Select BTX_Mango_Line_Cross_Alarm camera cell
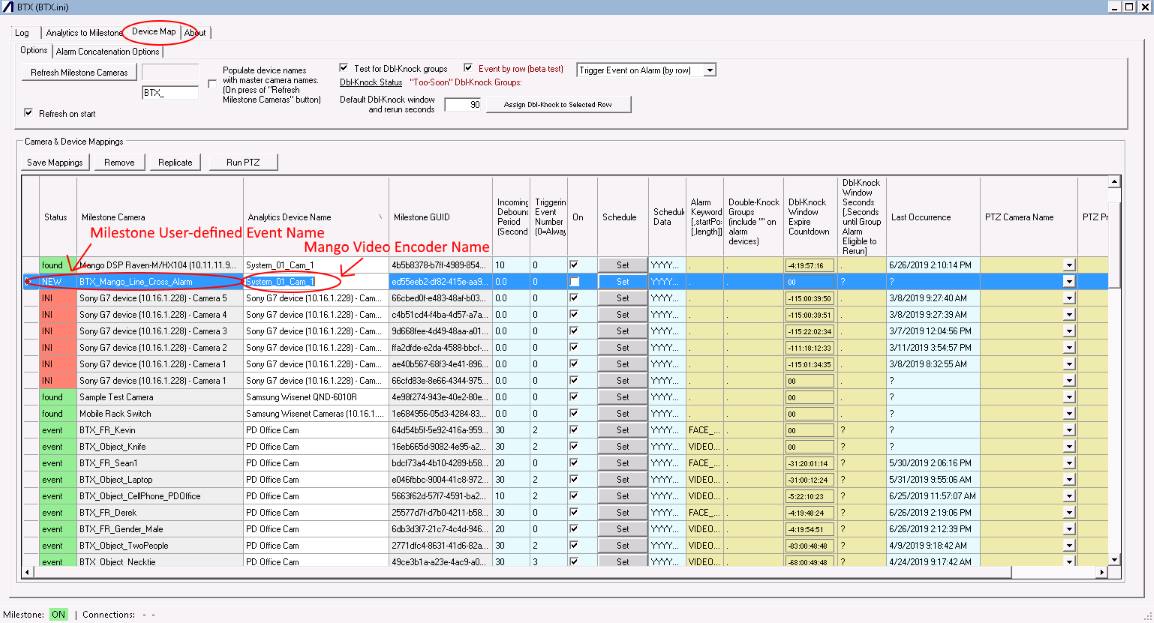 [160, 281]
